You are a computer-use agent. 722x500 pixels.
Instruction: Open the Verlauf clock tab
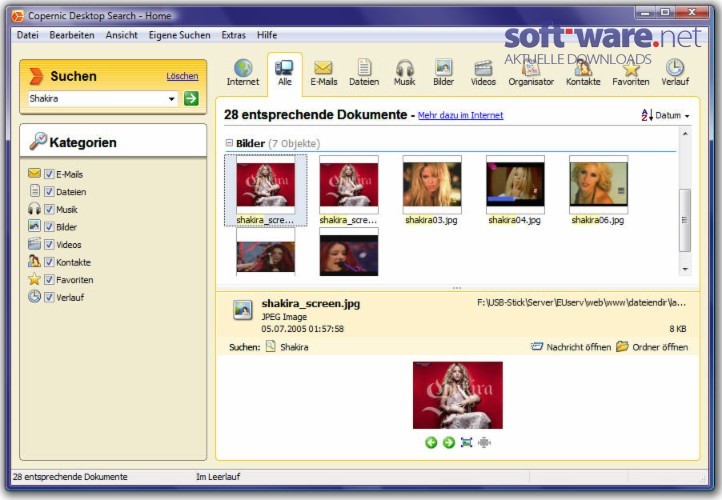click(675, 73)
